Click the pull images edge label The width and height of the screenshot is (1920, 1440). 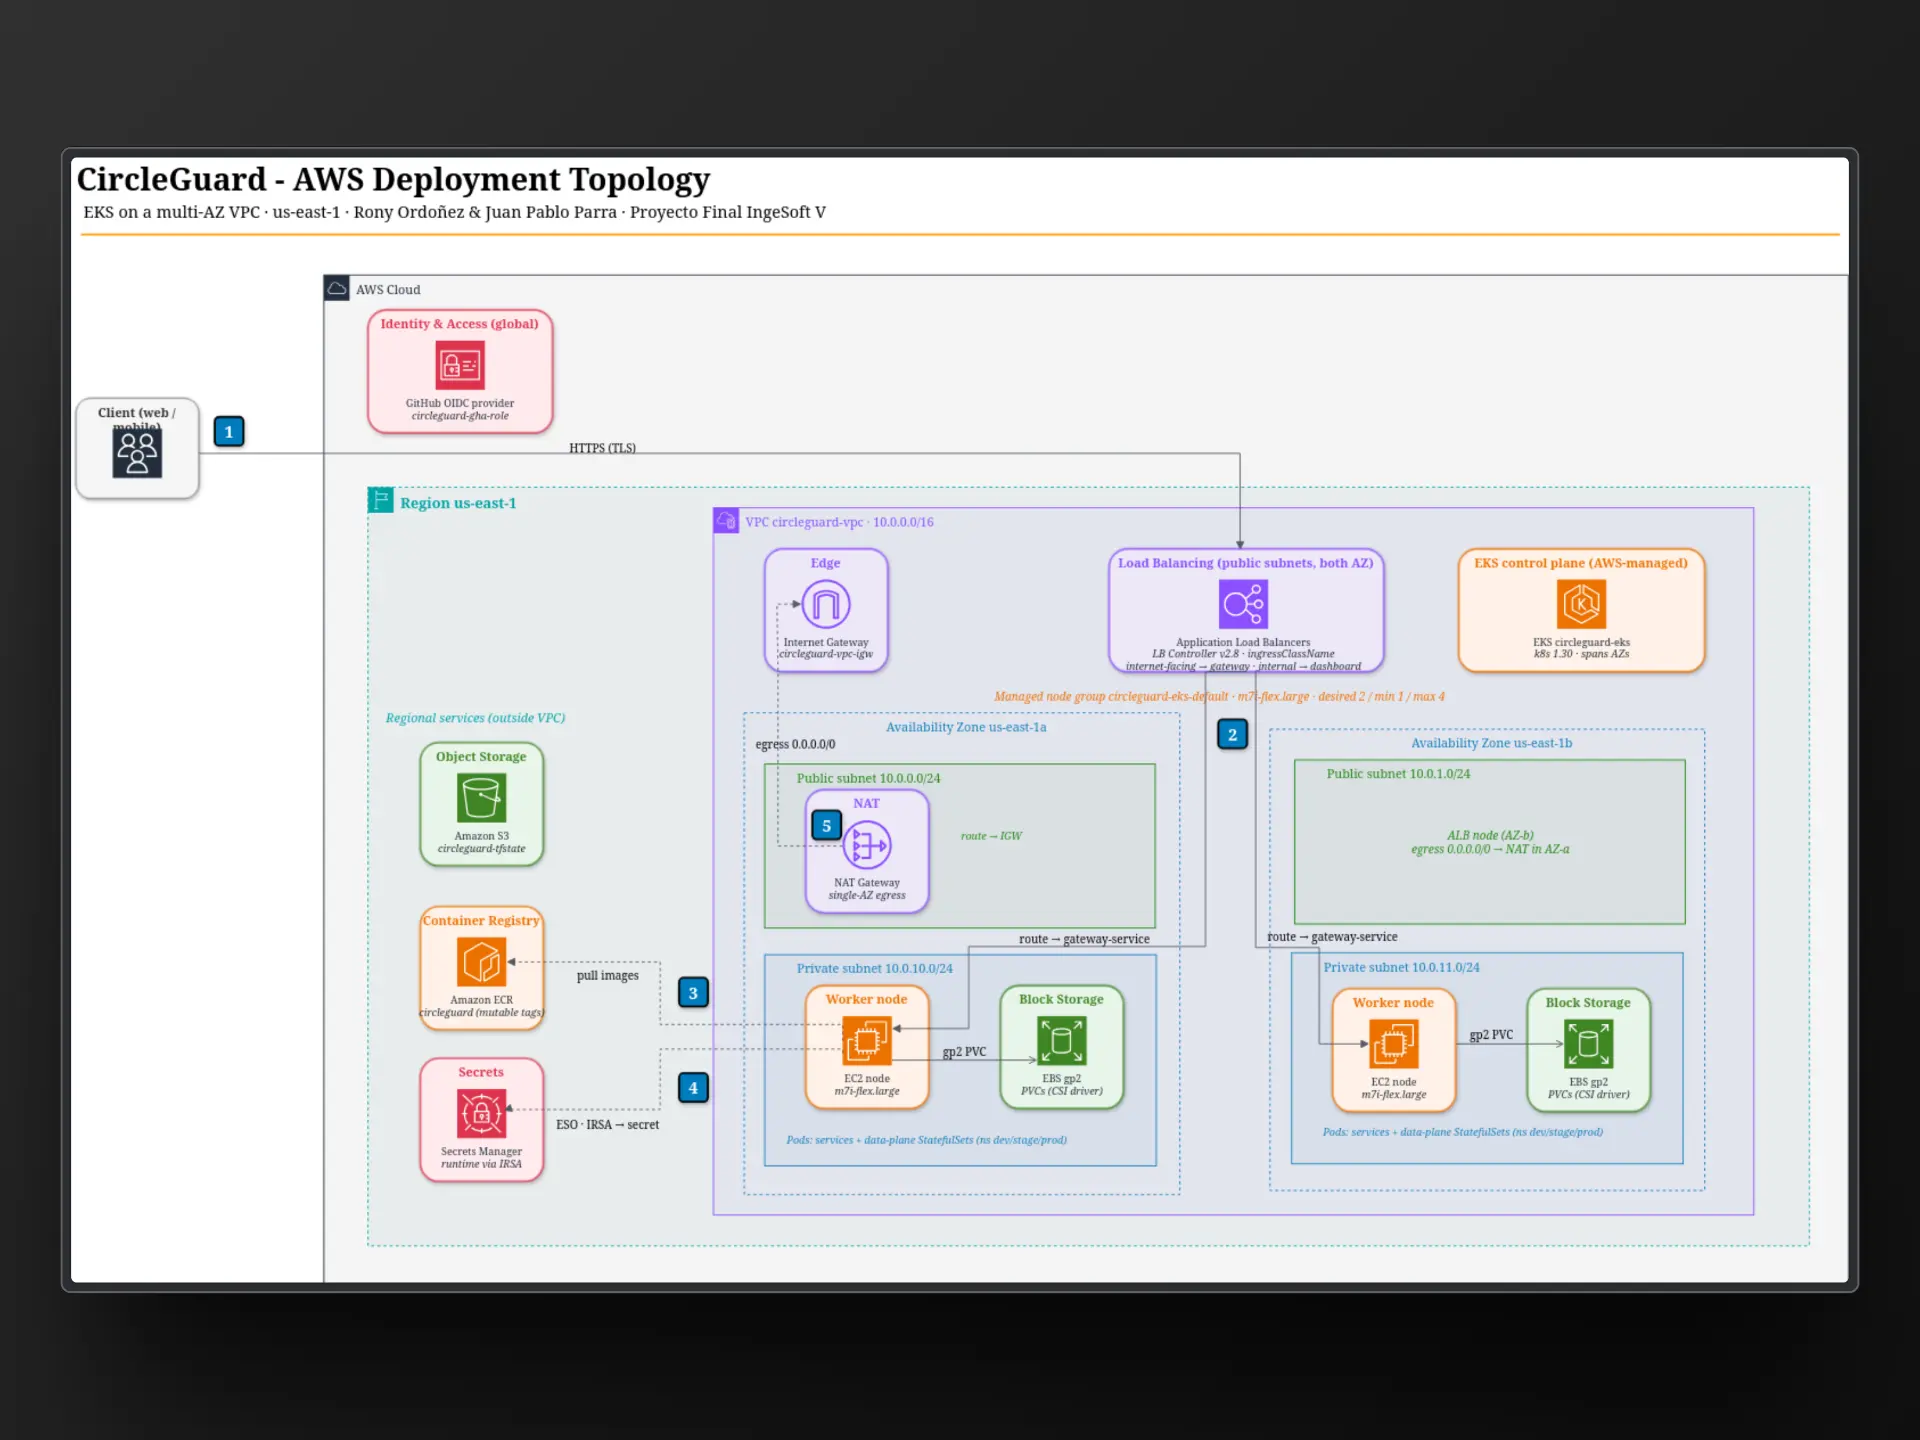pyautogui.click(x=607, y=975)
